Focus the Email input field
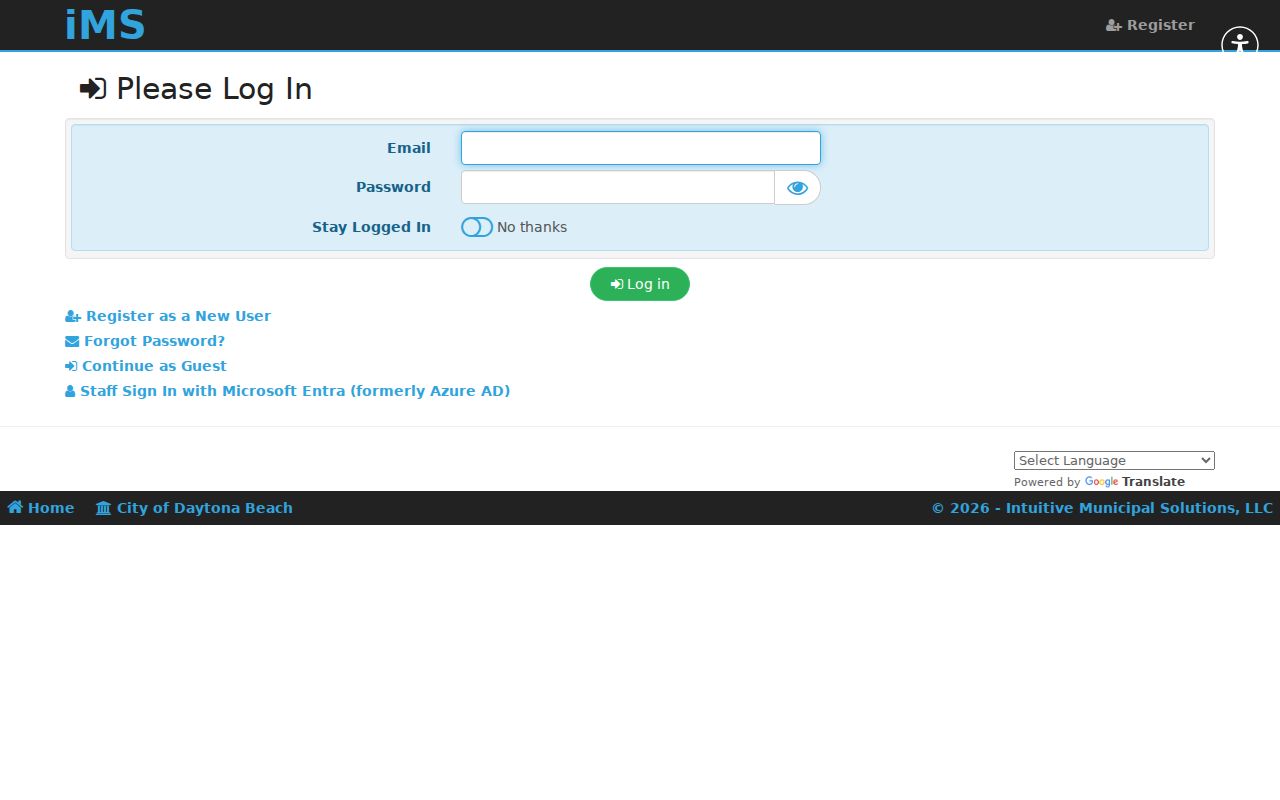This screenshot has width=1280, height=800. point(641,148)
